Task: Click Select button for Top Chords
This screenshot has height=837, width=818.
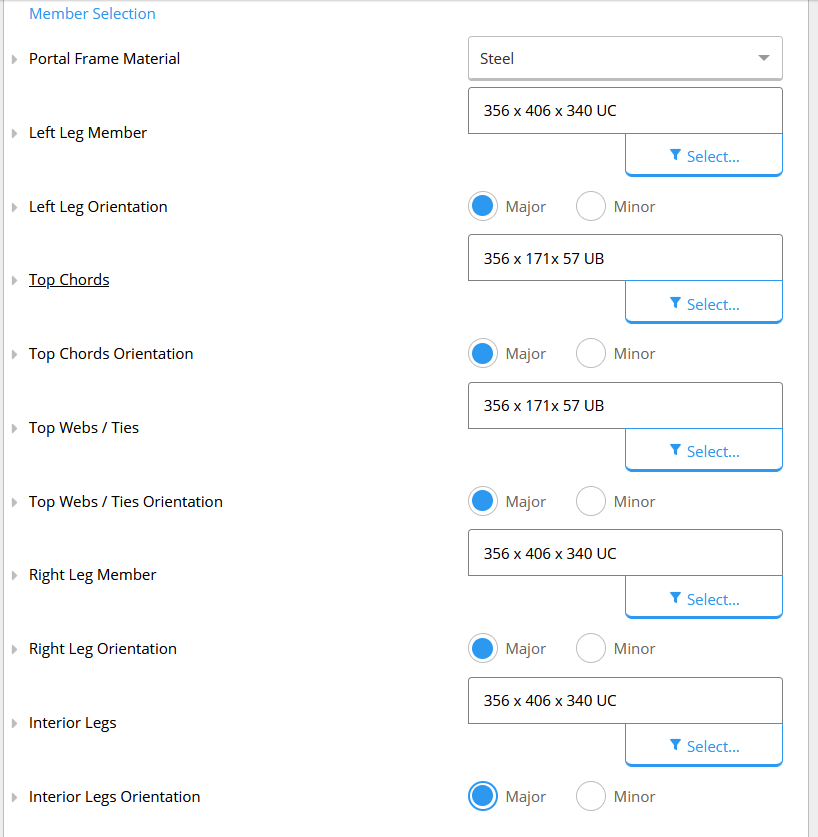Action: 704,303
